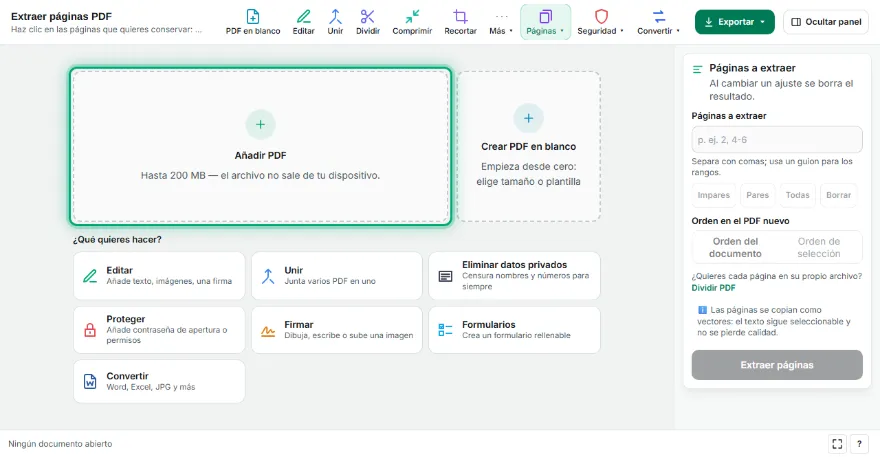Click the Añadir PDF upload area
Image resolution: width=880 pixels, height=457 pixels.
coord(260,147)
